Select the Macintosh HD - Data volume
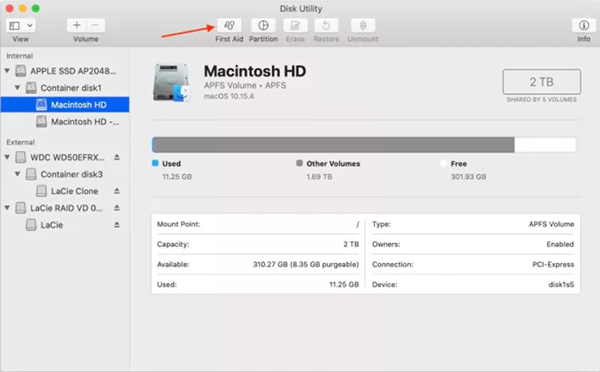 pos(65,121)
